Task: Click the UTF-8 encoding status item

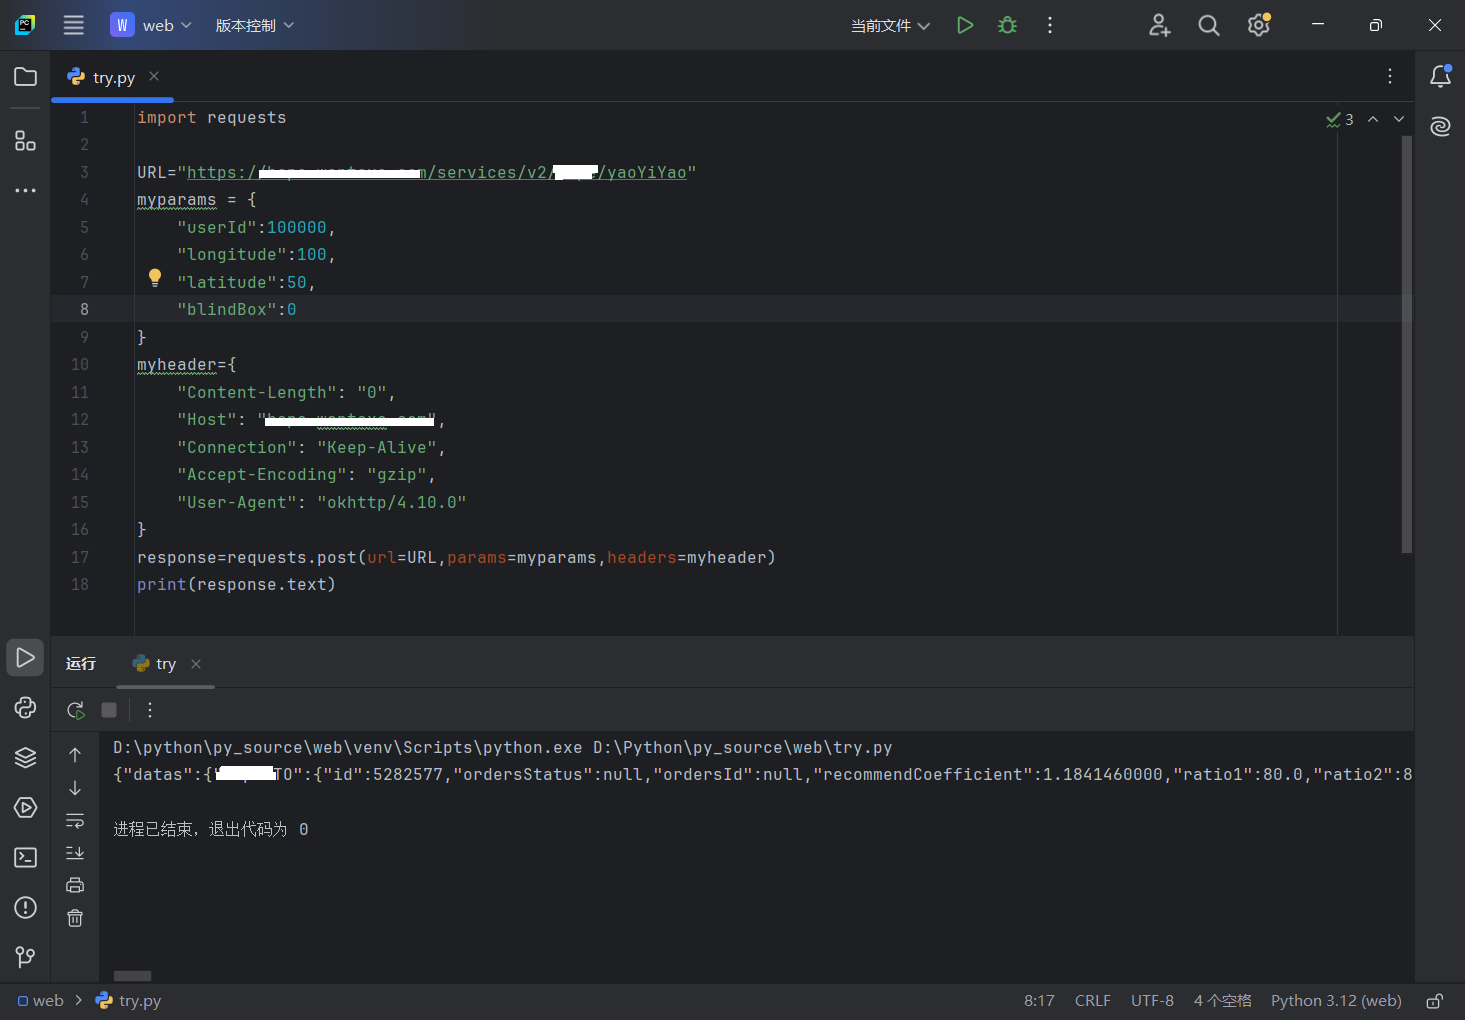Action: click(1152, 1001)
